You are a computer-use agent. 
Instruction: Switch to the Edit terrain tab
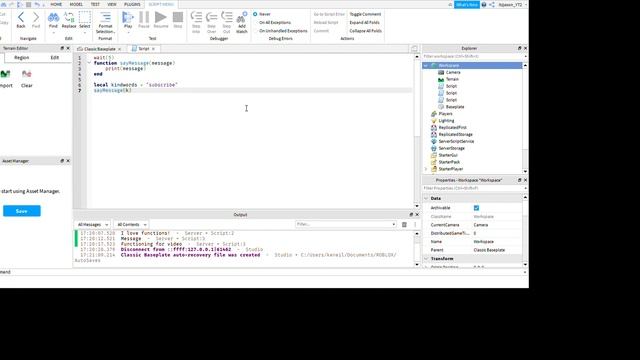point(55,58)
